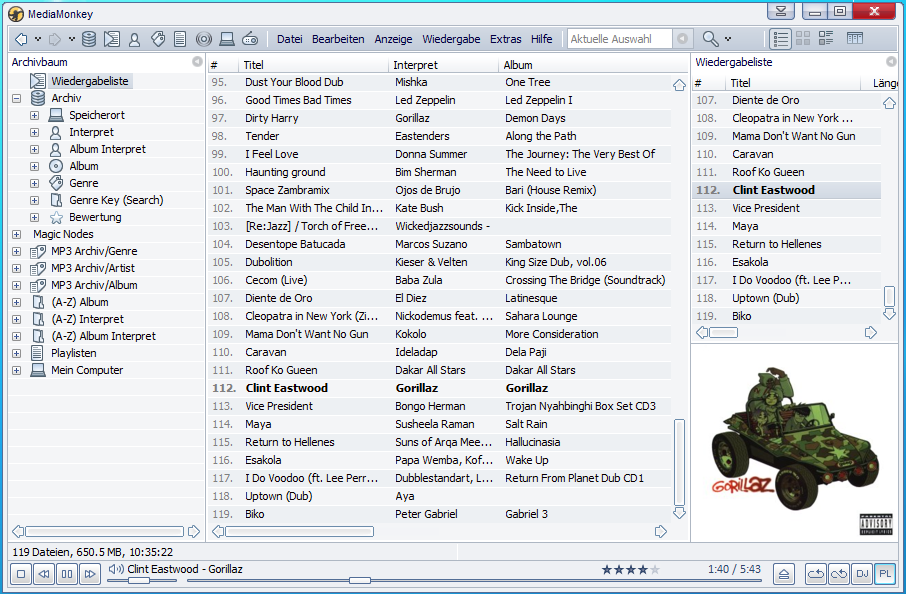Toggle the column browser view icon

click(x=855, y=39)
